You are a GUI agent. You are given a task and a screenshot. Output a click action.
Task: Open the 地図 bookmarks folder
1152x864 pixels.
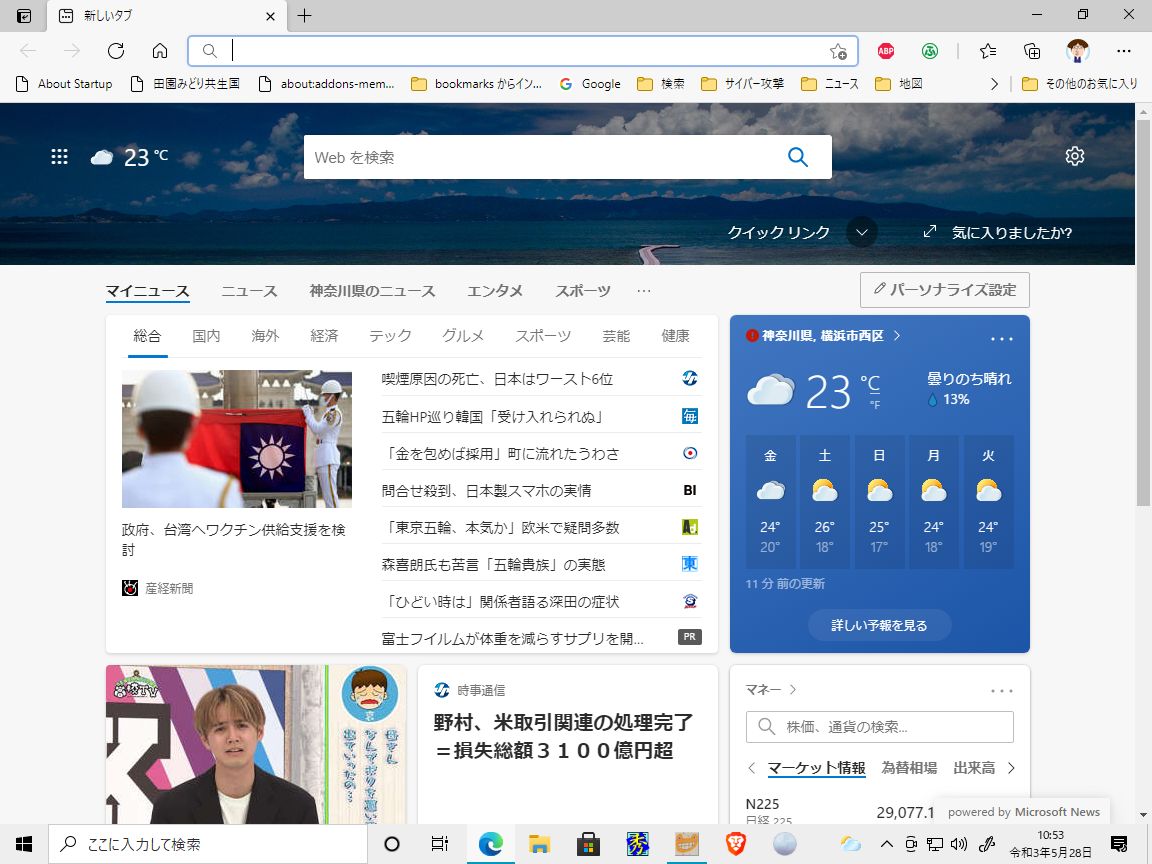[899, 84]
